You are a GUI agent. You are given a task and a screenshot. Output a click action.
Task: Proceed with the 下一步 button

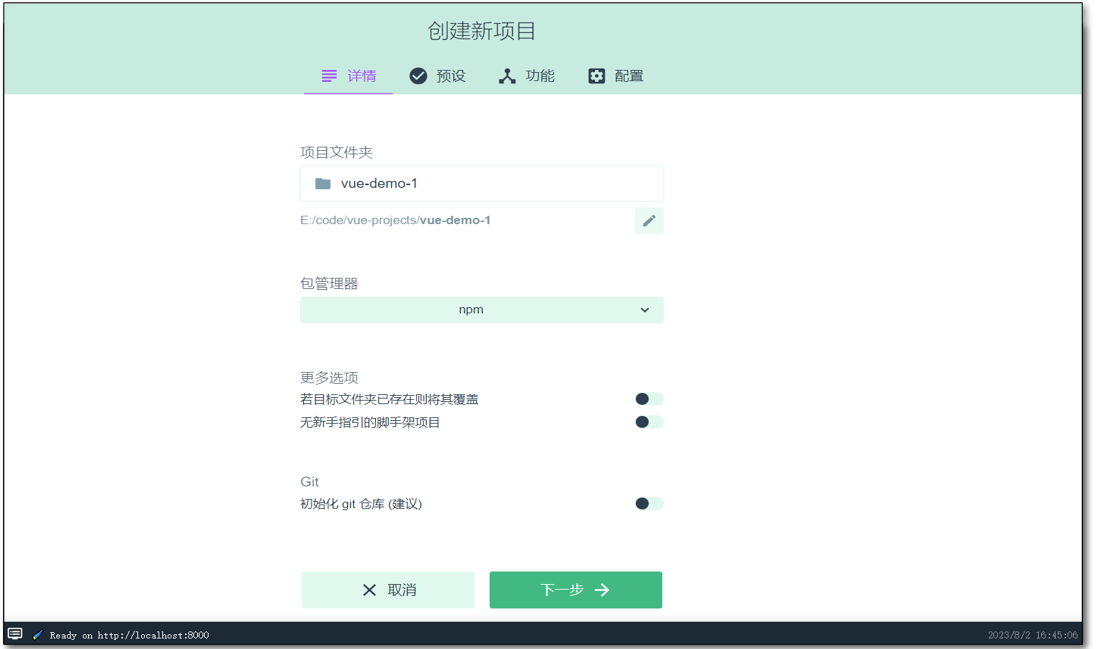point(575,590)
